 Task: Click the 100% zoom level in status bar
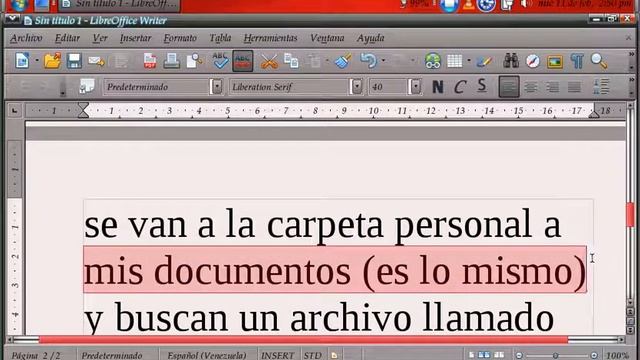click(617, 355)
